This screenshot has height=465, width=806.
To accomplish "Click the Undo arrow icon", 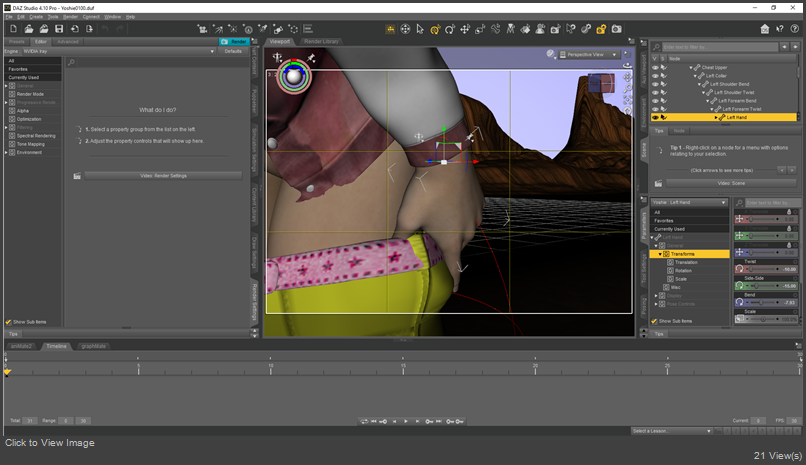I will [105, 29].
